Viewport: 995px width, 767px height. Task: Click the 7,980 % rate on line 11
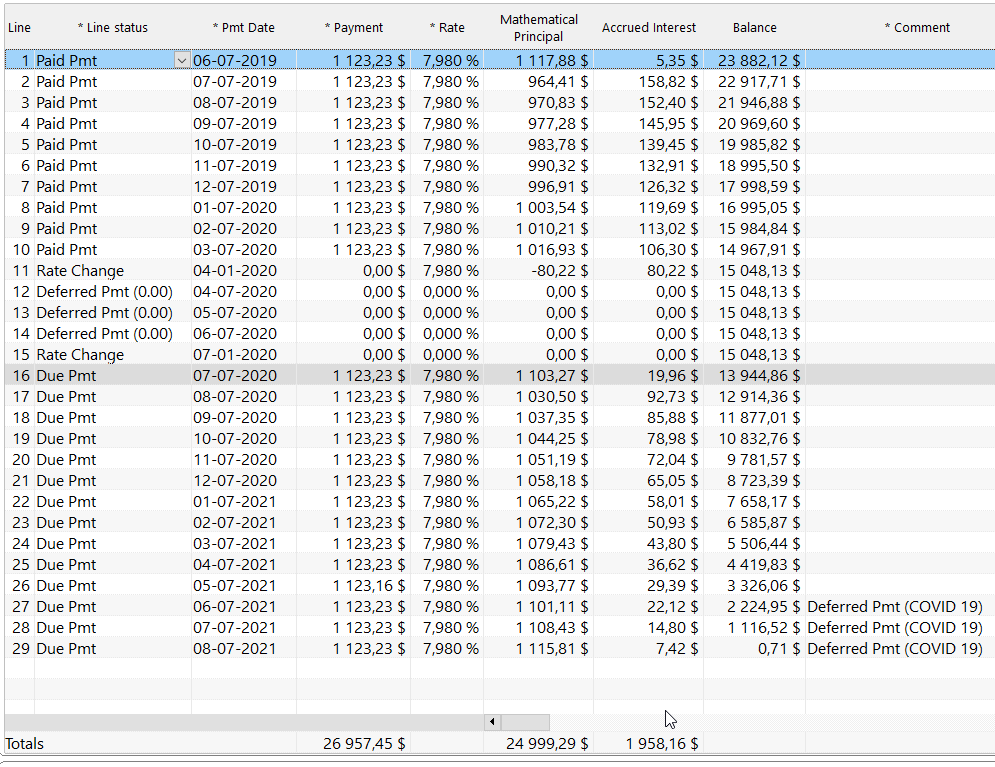(451, 271)
